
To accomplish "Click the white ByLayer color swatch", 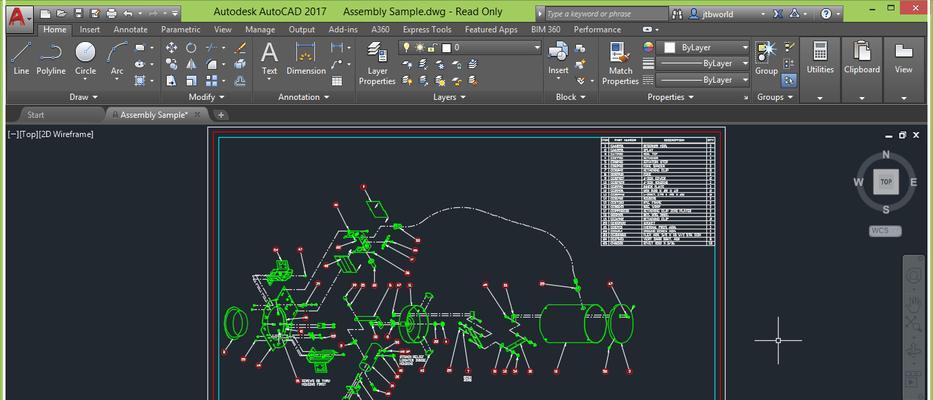I will click(x=669, y=48).
